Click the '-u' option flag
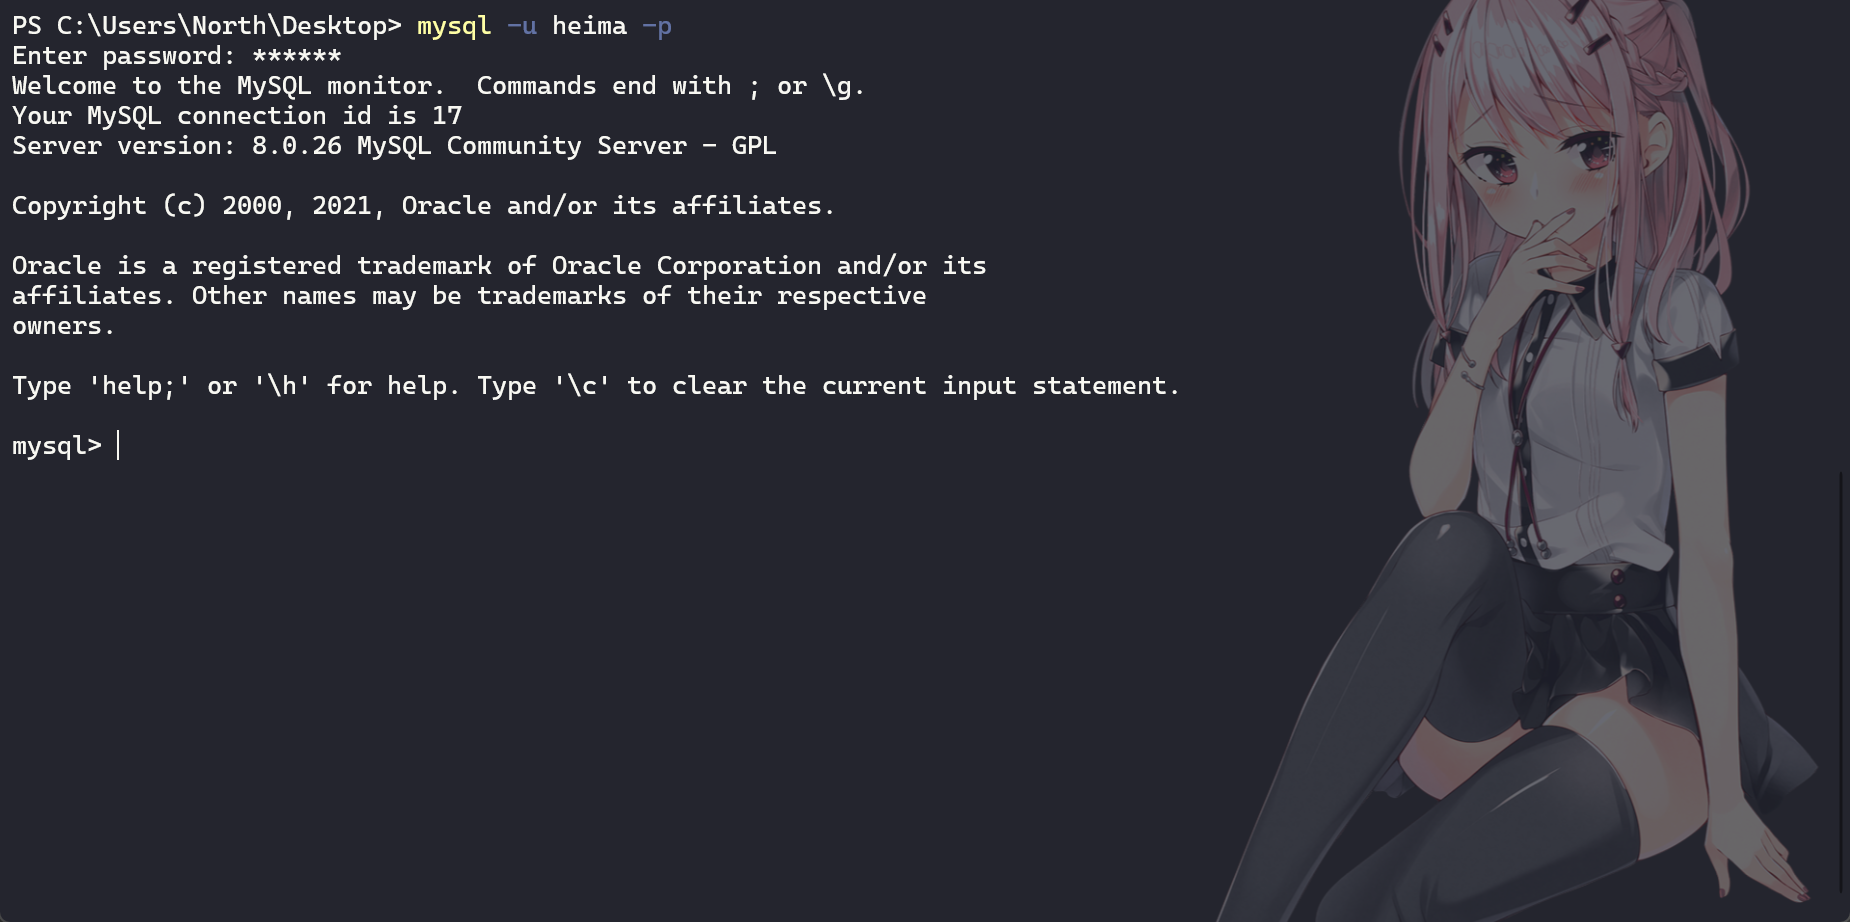Image resolution: width=1850 pixels, height=922 pixels. pos(522,26)
